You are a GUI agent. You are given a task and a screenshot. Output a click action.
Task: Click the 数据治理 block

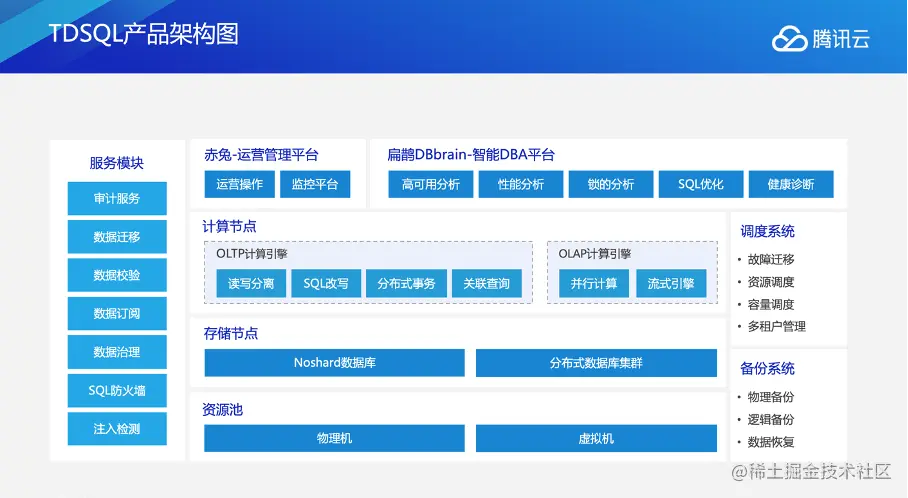pos(117,352)
